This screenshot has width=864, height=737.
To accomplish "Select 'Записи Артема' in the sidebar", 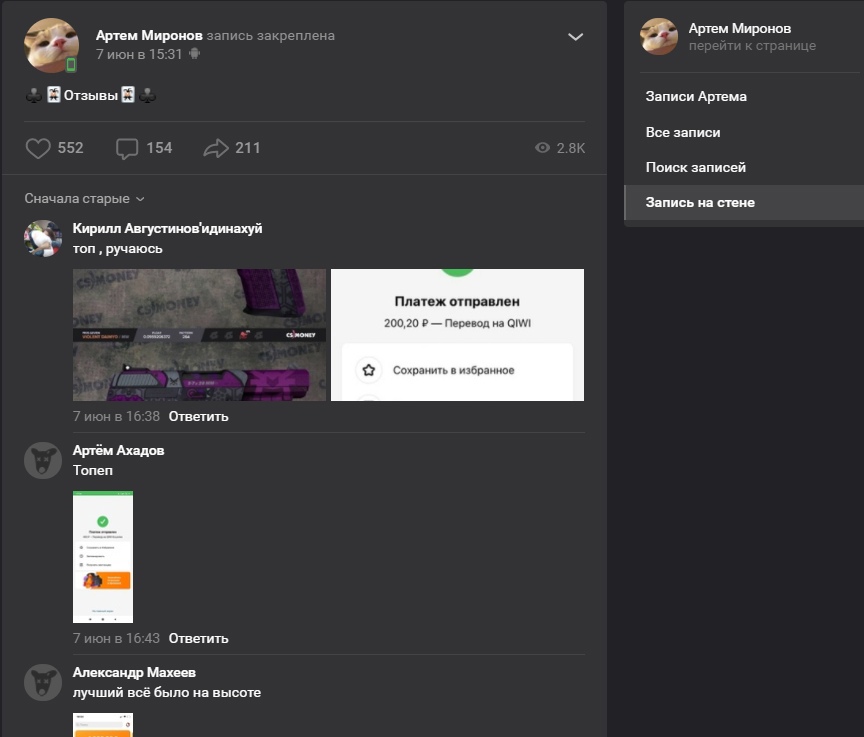I will [x=696, y=97].
